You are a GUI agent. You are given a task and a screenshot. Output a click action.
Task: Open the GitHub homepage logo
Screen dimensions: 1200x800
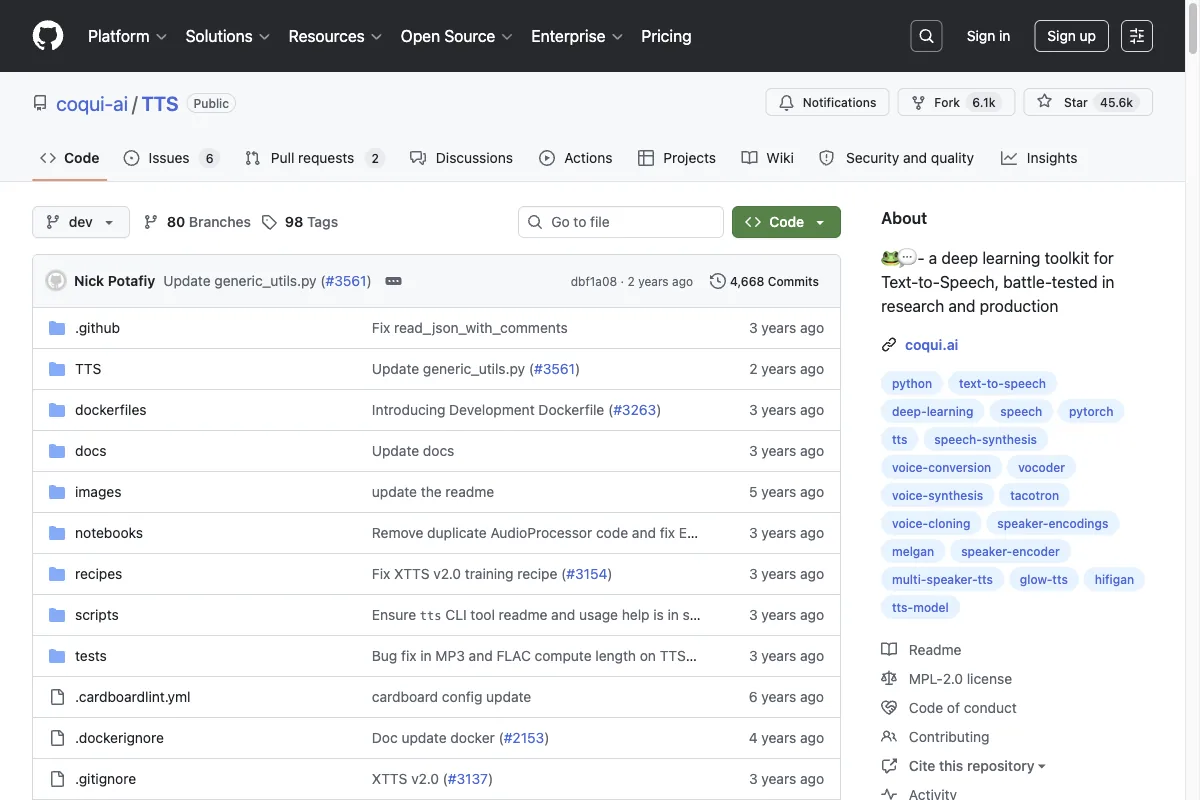click(48, 36)
